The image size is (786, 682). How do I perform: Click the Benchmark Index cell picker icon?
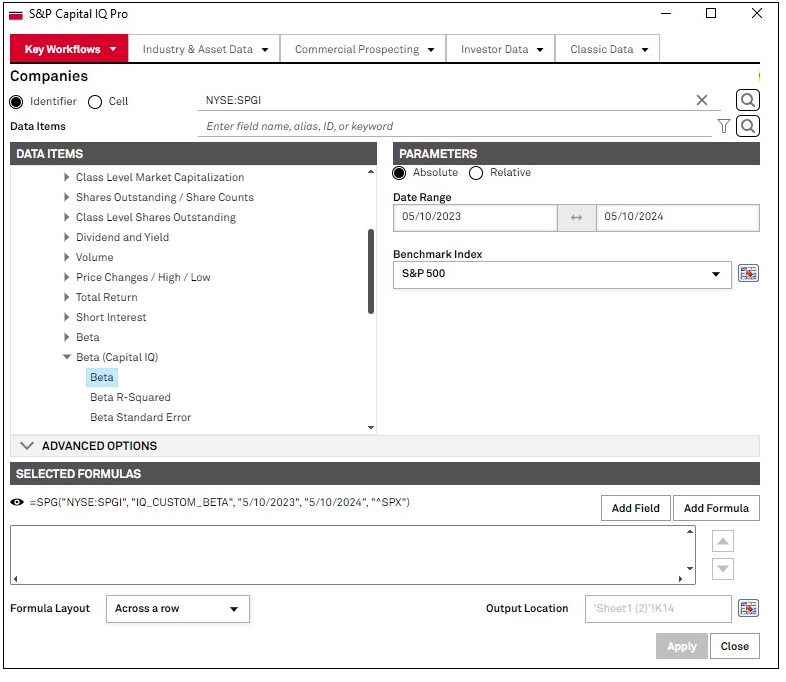tap(748, 274)
